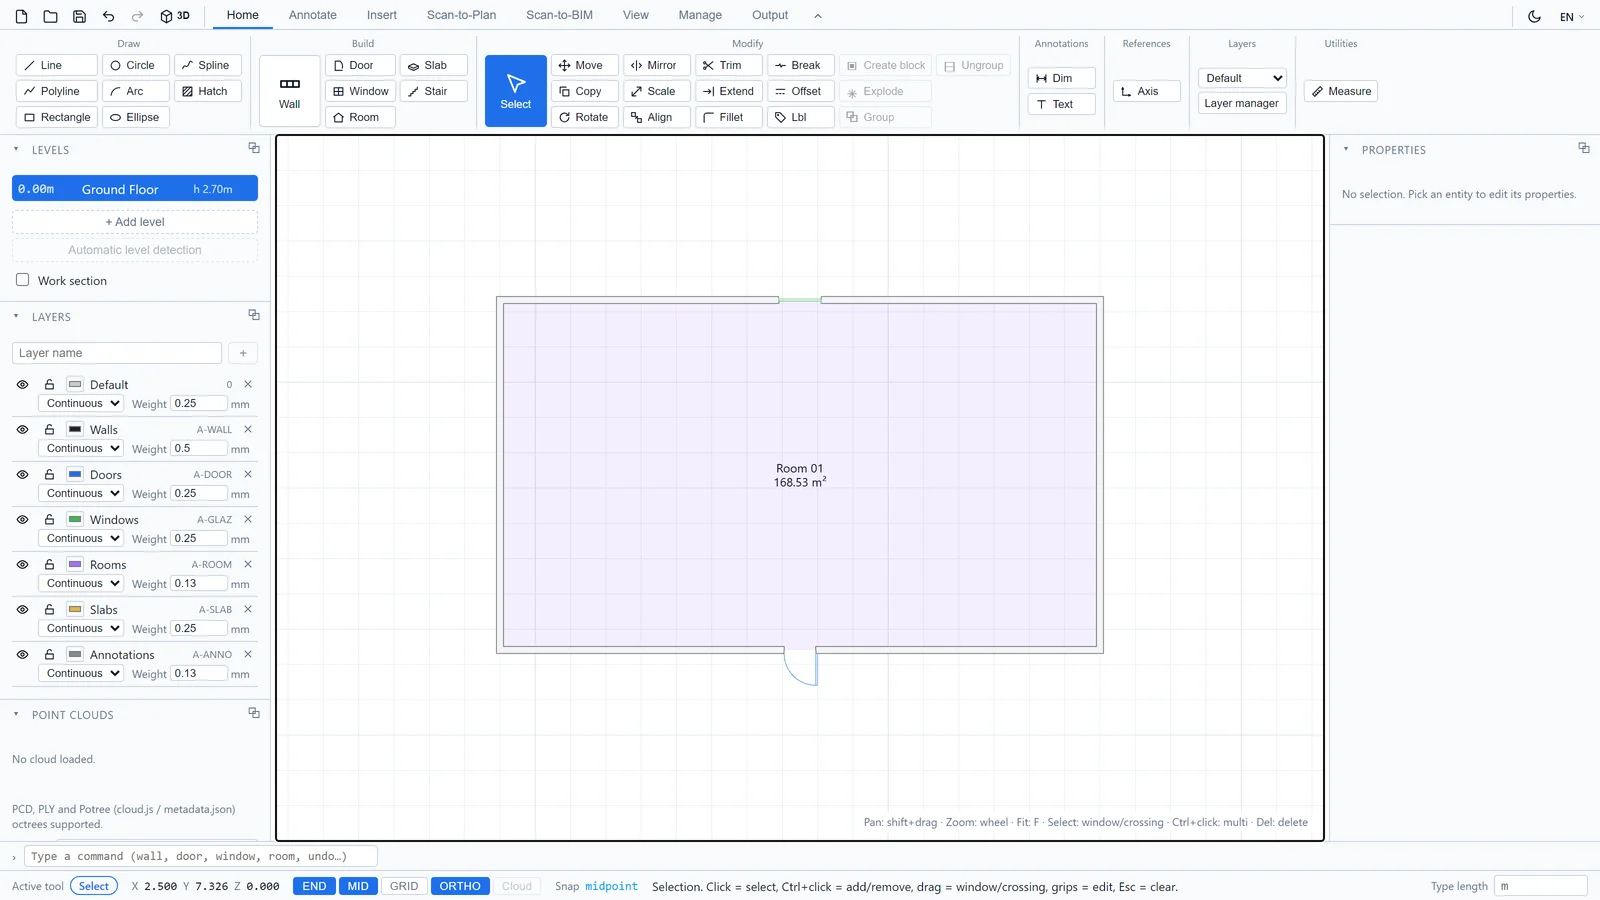Screen dimensions: 1600x900
Task: Select the Rectangle draw tool
Action: coord(57,117)
